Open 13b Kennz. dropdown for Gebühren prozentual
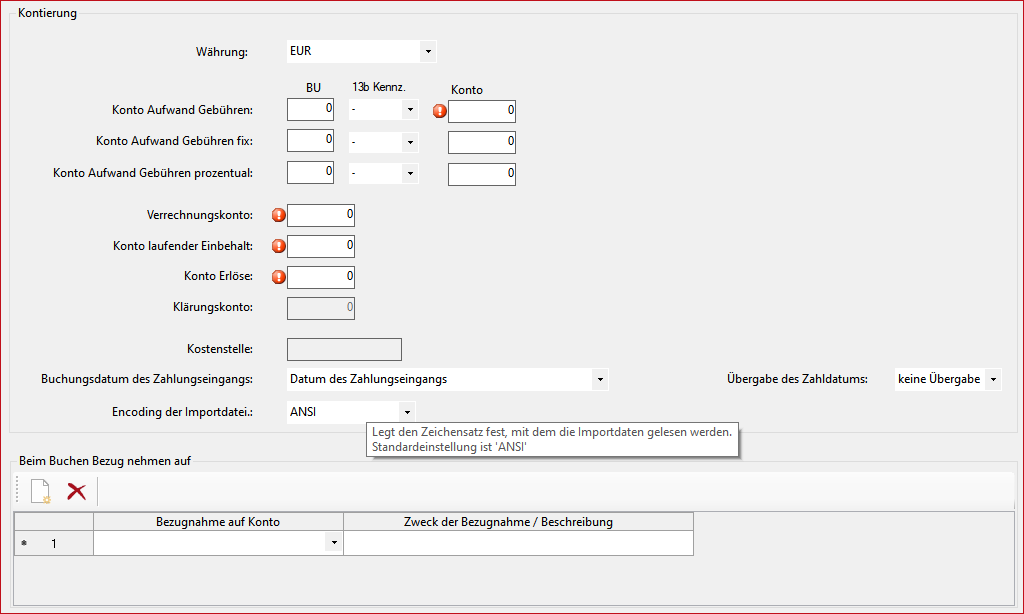 (409, 174)
